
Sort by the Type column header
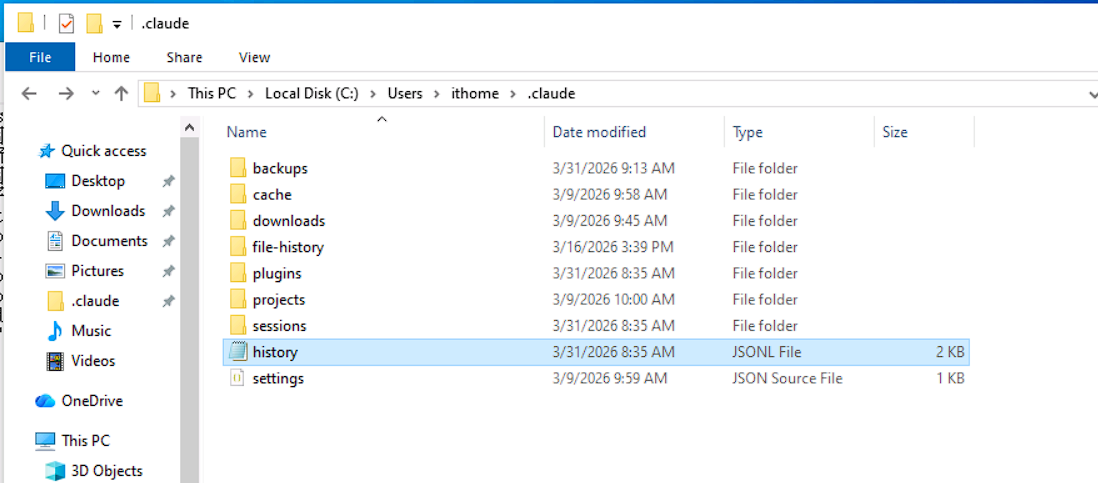tap(800, 132)
